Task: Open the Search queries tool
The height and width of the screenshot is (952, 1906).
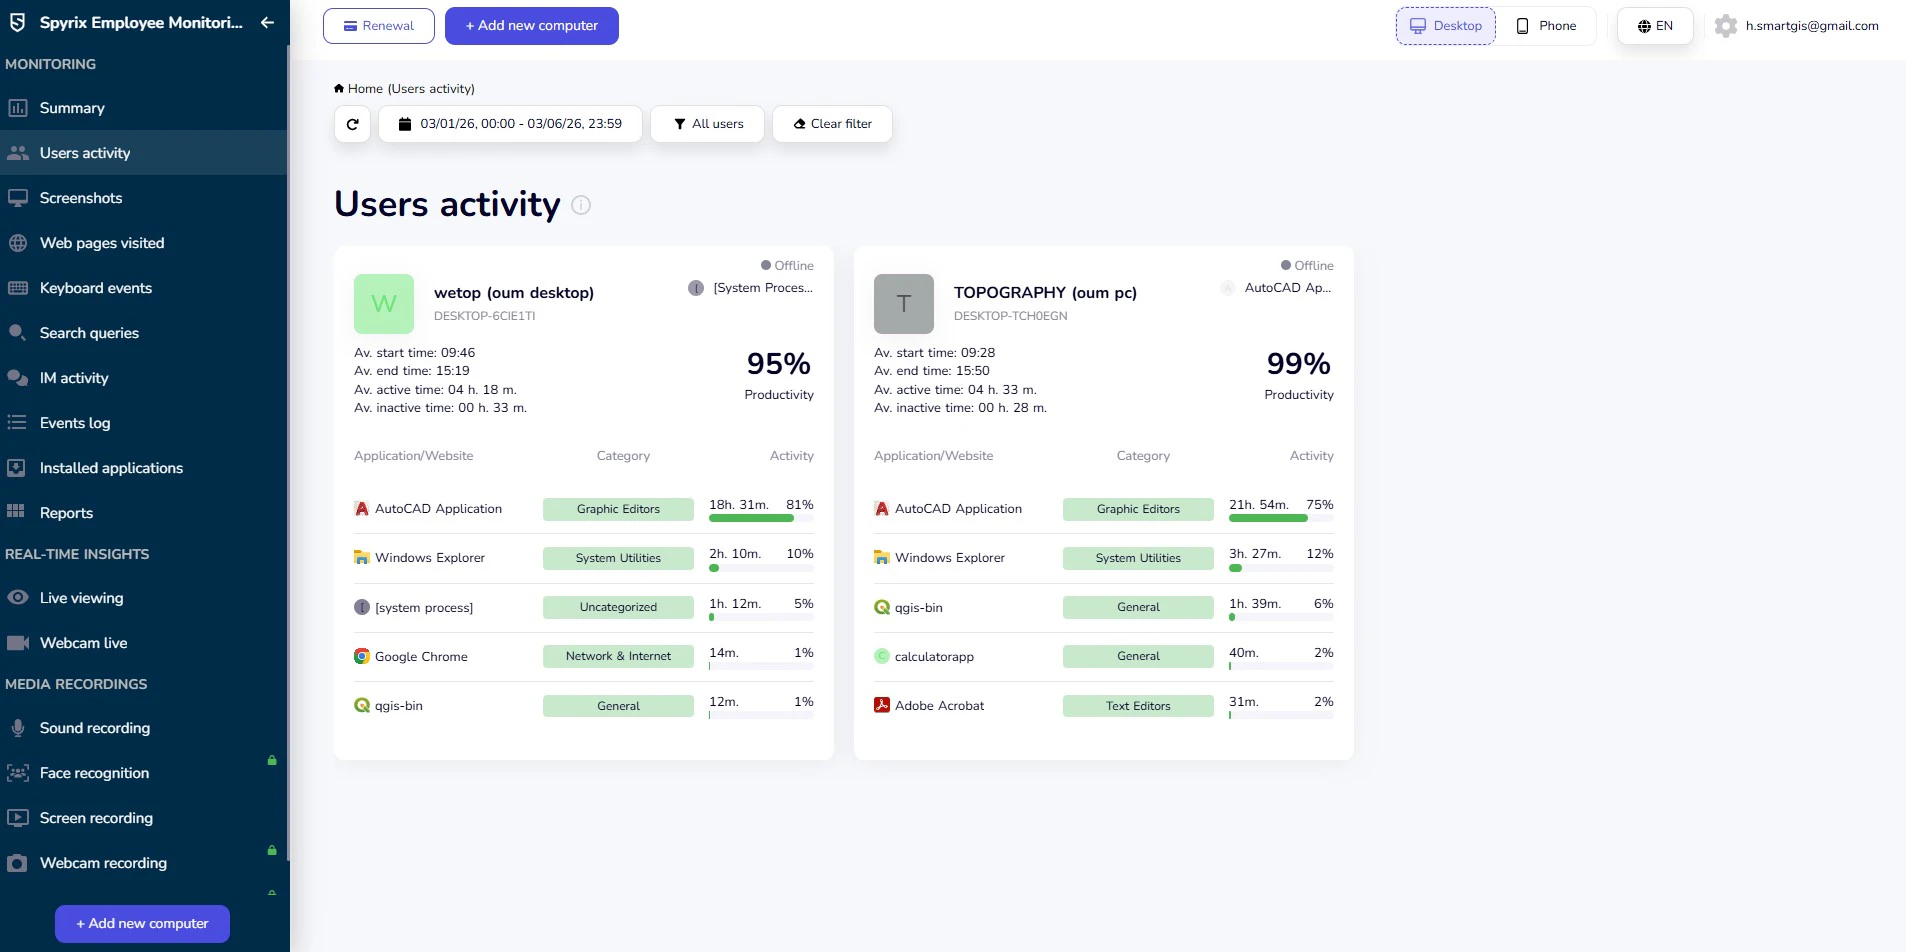Action: [x=88, y=333]
